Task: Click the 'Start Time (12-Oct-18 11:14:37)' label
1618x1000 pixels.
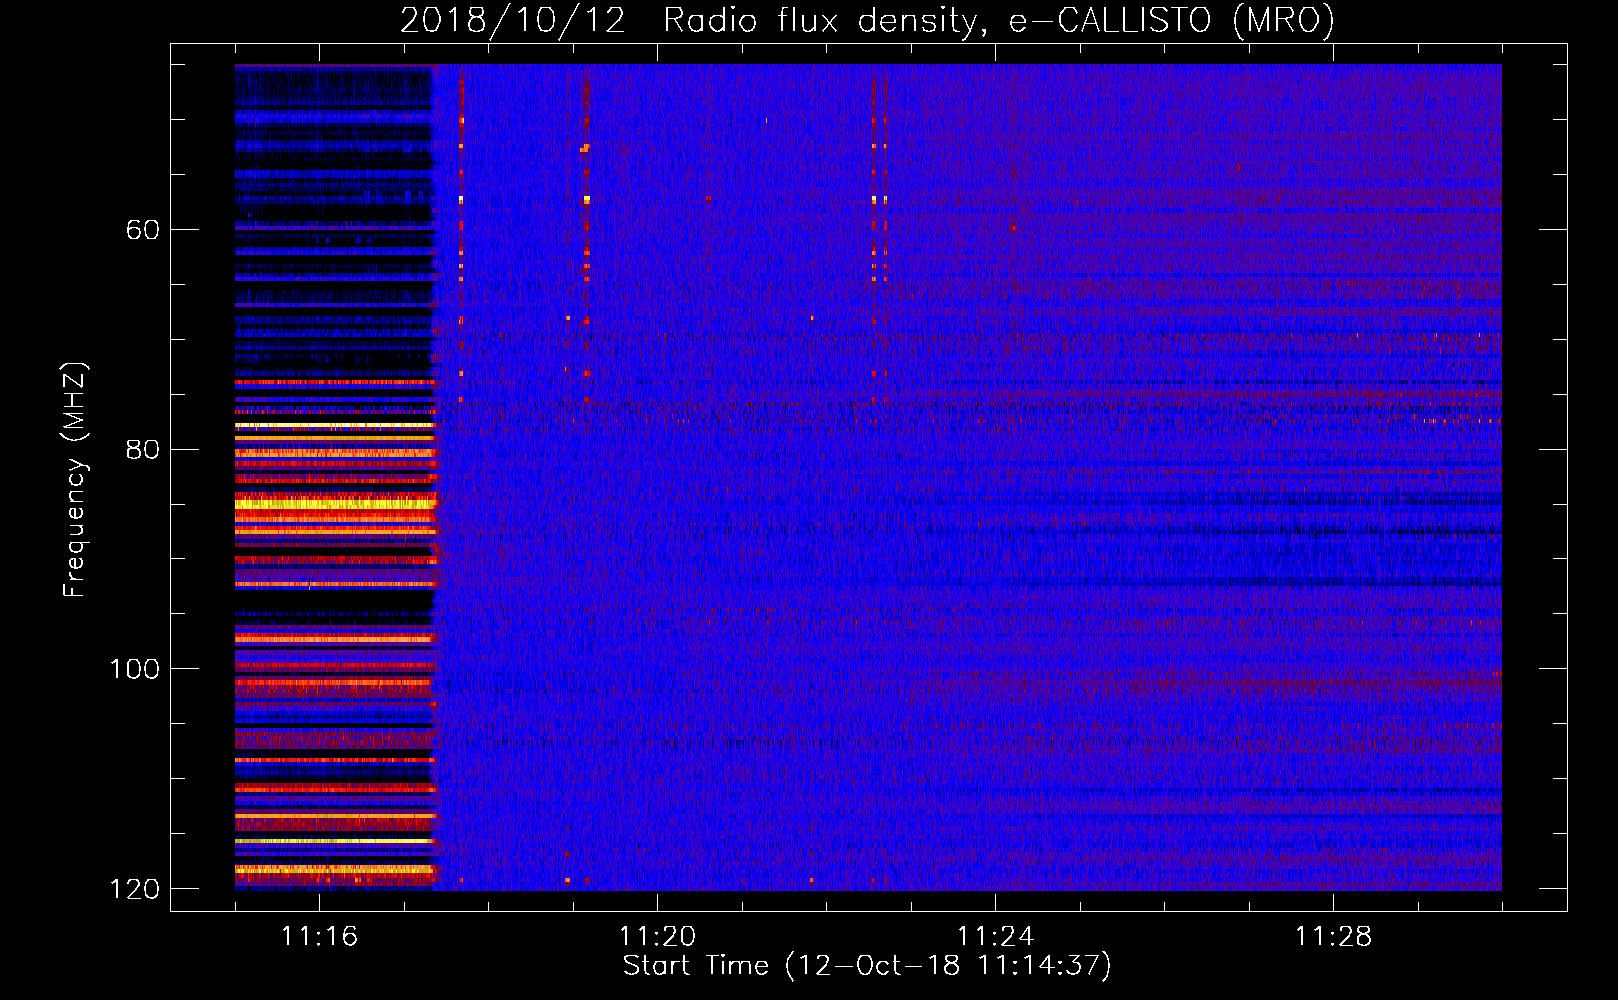Action: click(x=867, y=966)
